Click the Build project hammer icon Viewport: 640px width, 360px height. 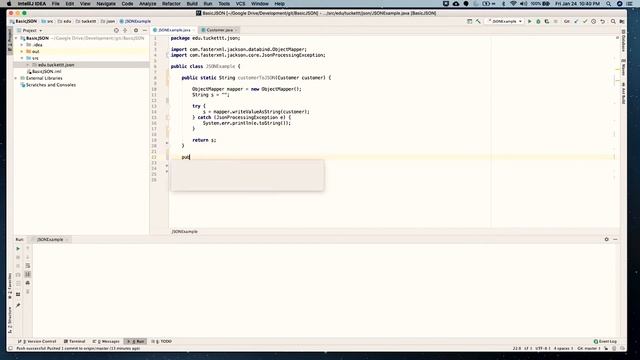478,21
